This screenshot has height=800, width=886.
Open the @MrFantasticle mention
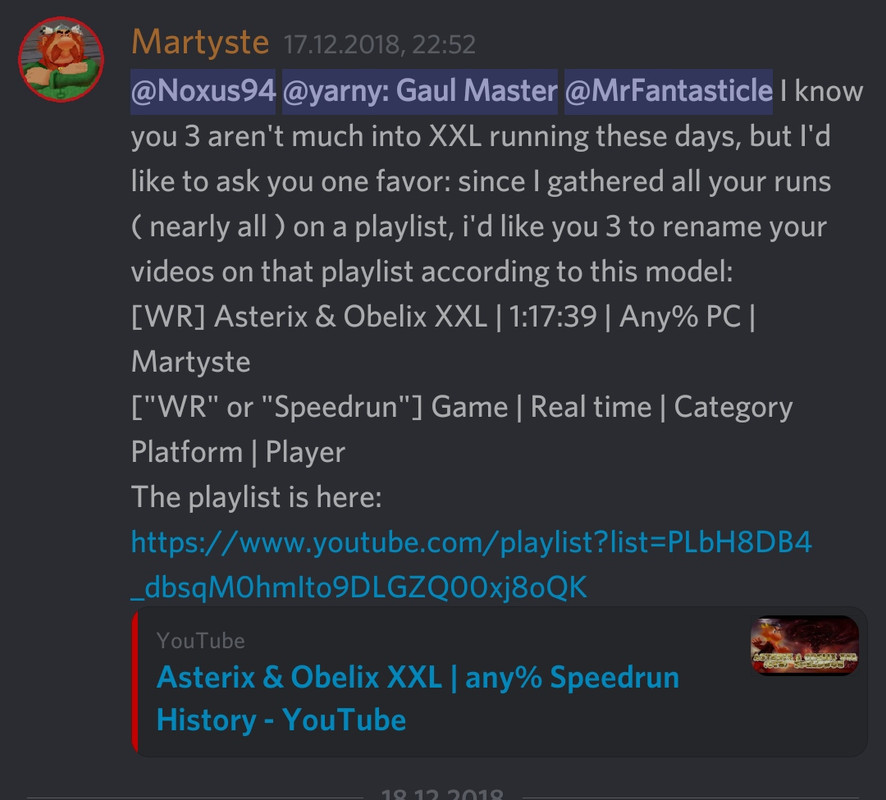tap(668, 92)
